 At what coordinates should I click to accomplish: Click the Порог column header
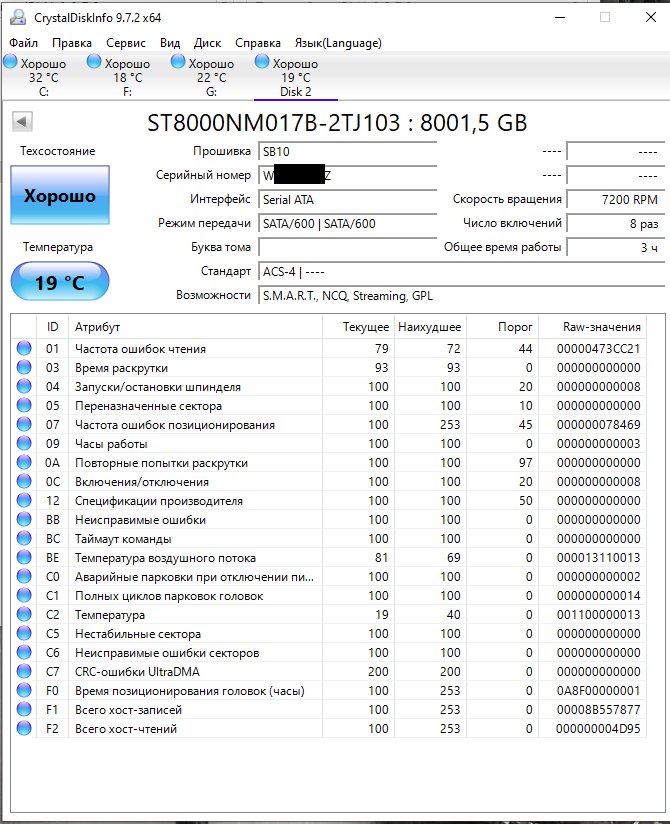502,327
